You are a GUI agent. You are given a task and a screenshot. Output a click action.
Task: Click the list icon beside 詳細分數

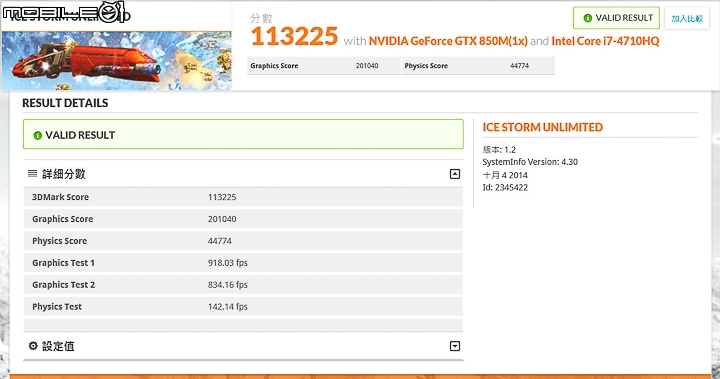(32, 174)
